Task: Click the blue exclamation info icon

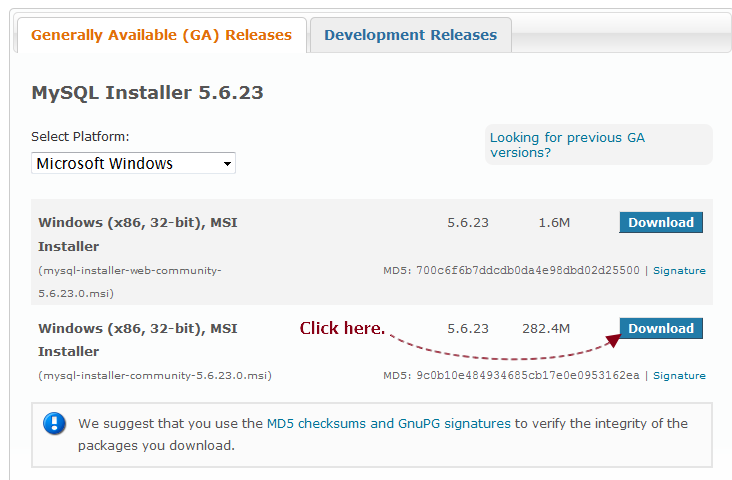Action: [x=55, y=424]
